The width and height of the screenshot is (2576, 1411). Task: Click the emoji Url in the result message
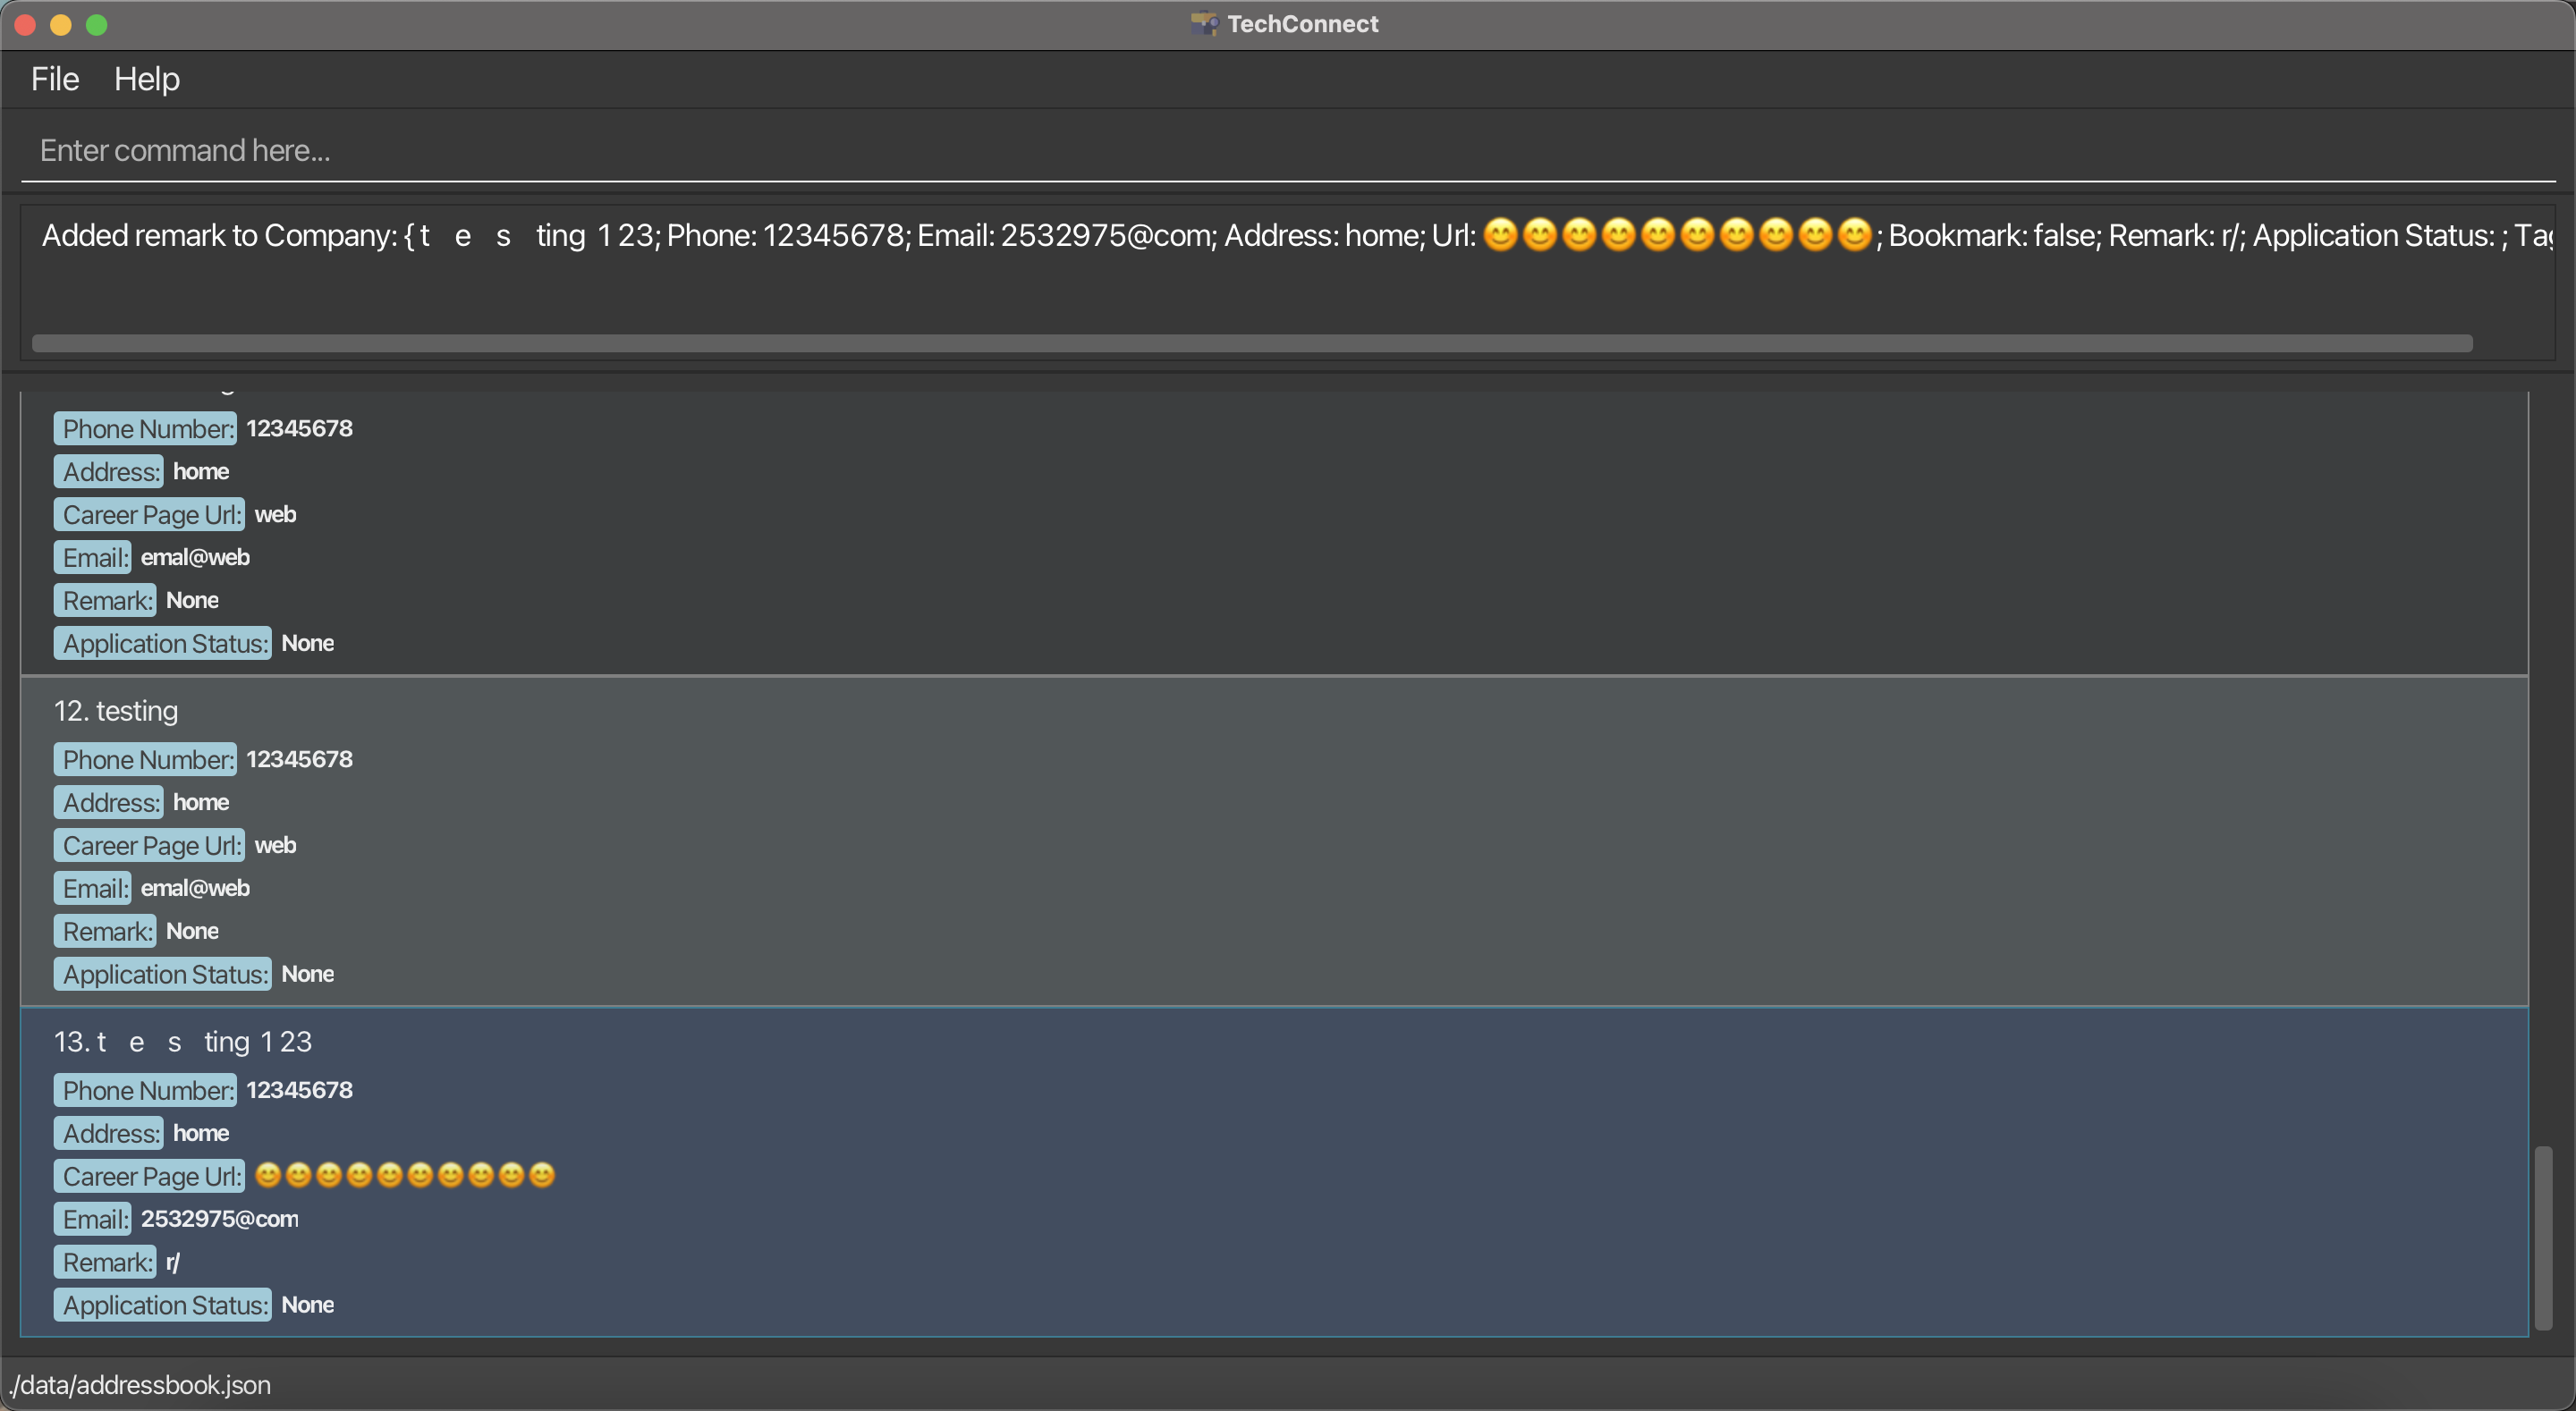pyautogui.click(x=1676, y=235)
